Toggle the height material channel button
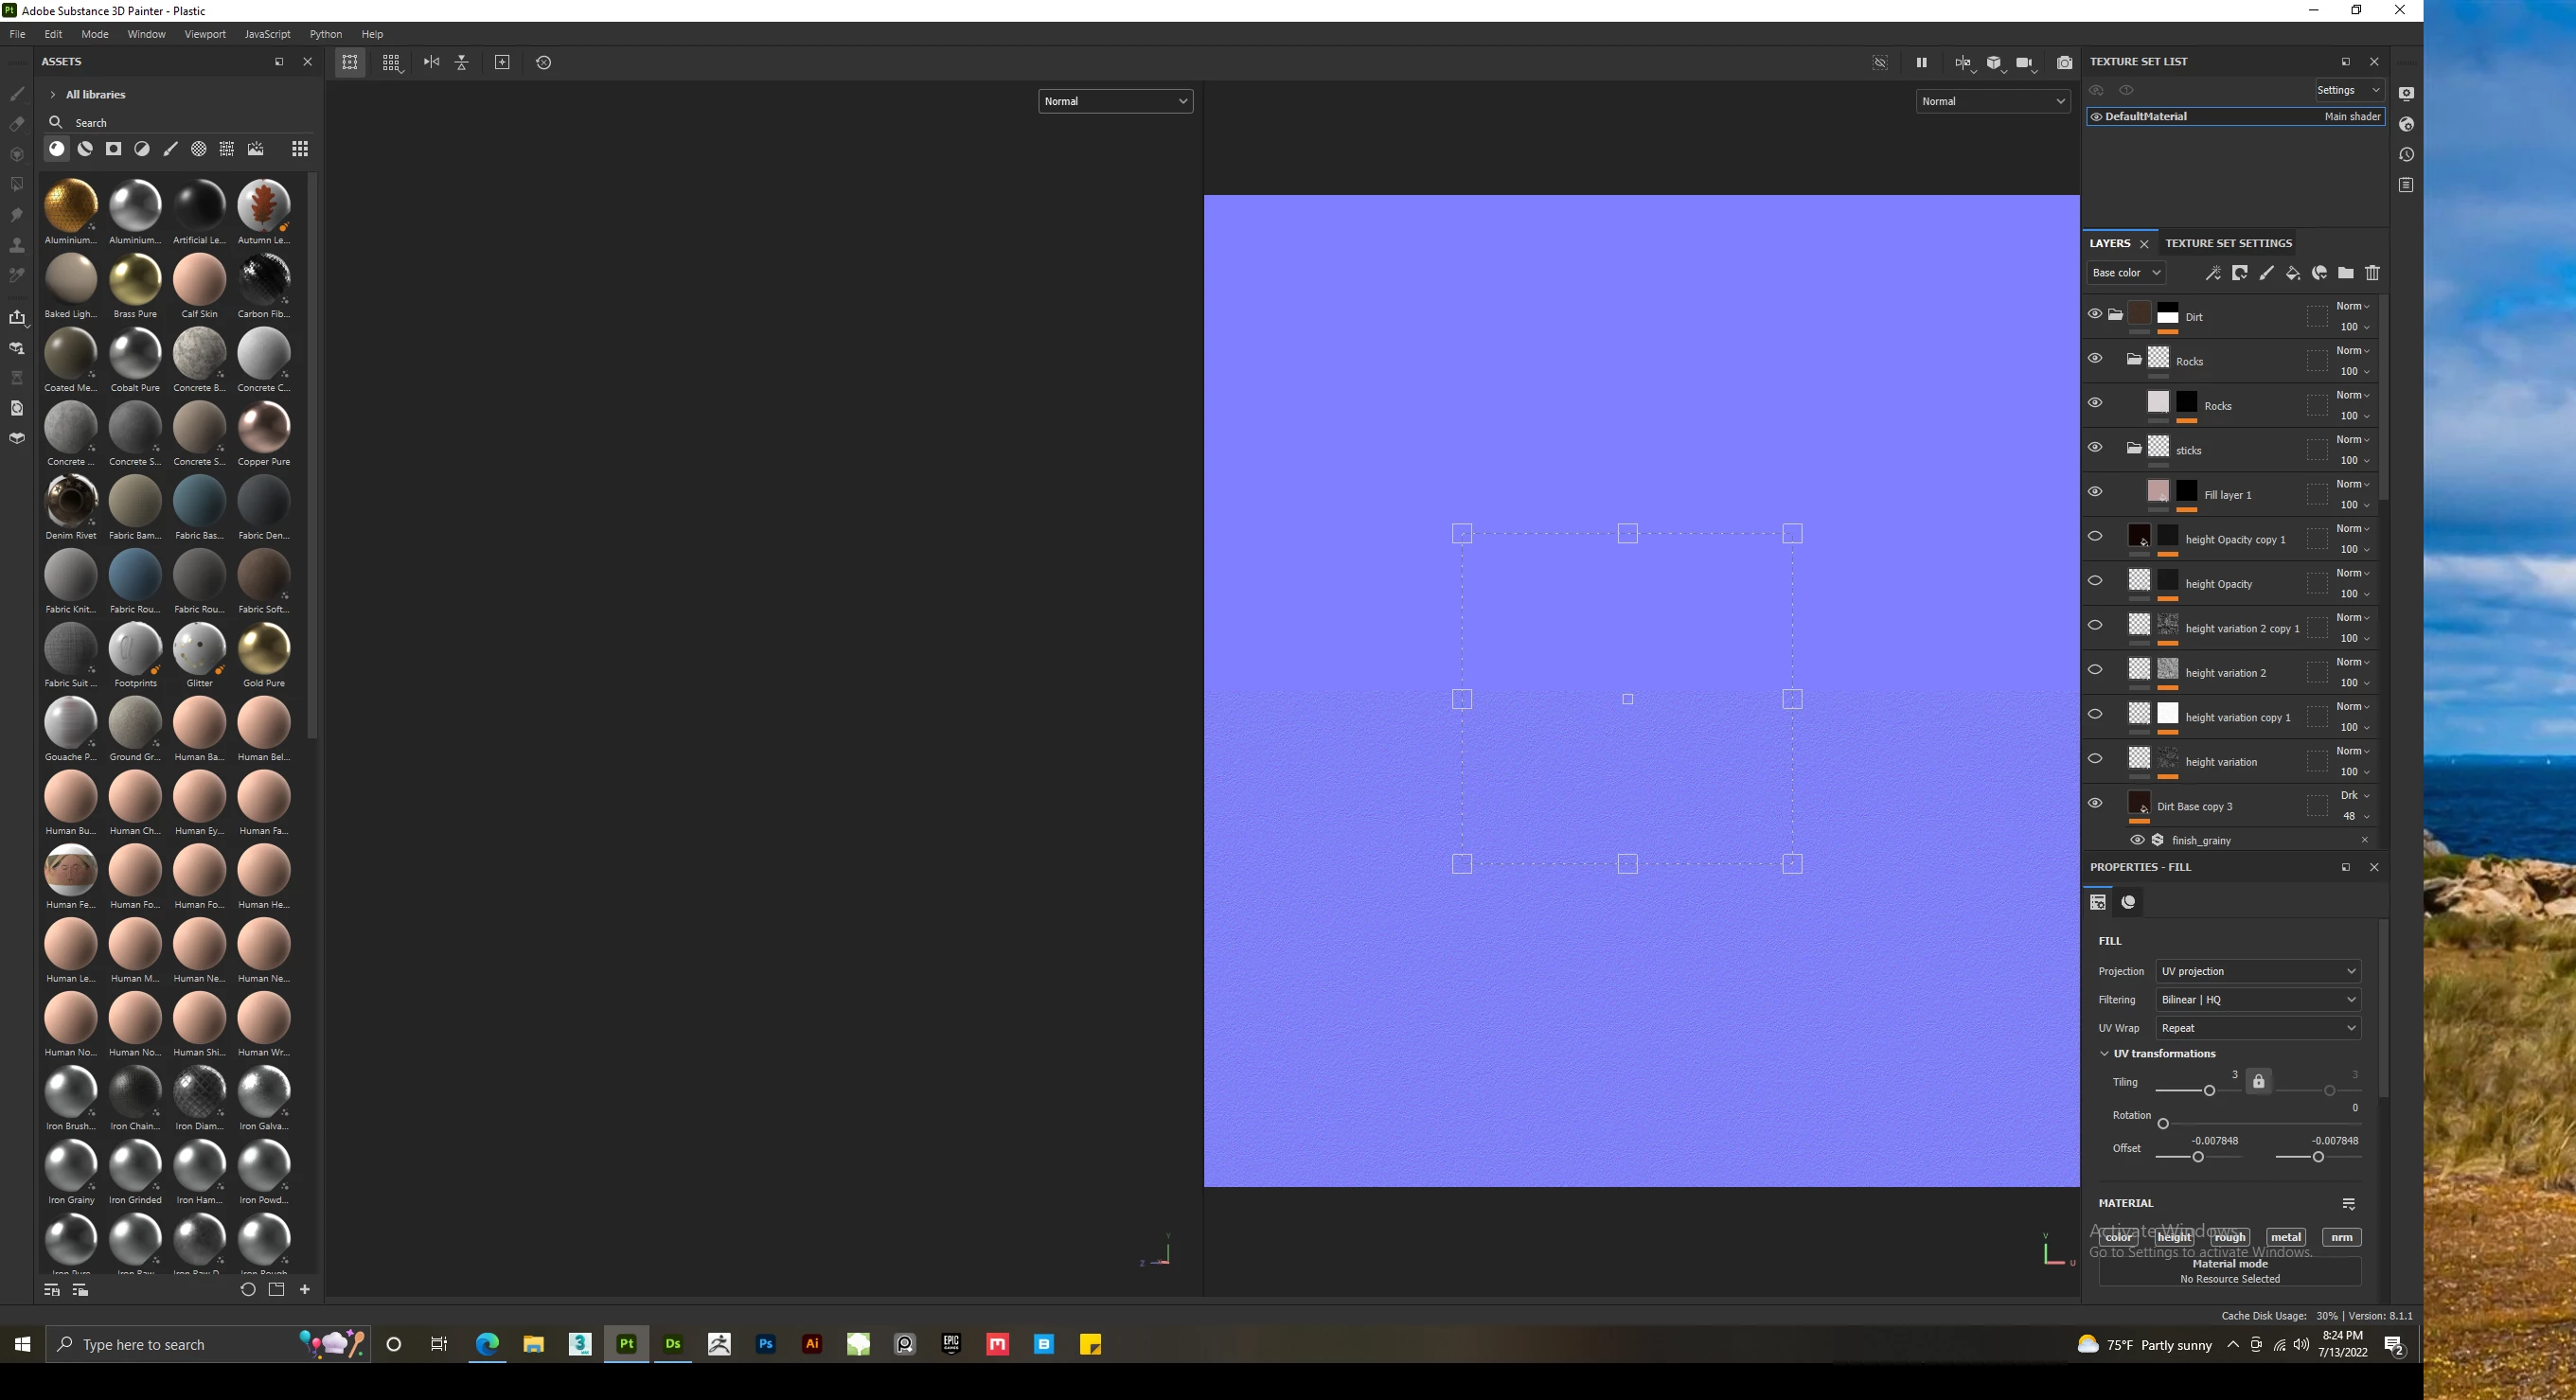 tap(2174, 1237)
